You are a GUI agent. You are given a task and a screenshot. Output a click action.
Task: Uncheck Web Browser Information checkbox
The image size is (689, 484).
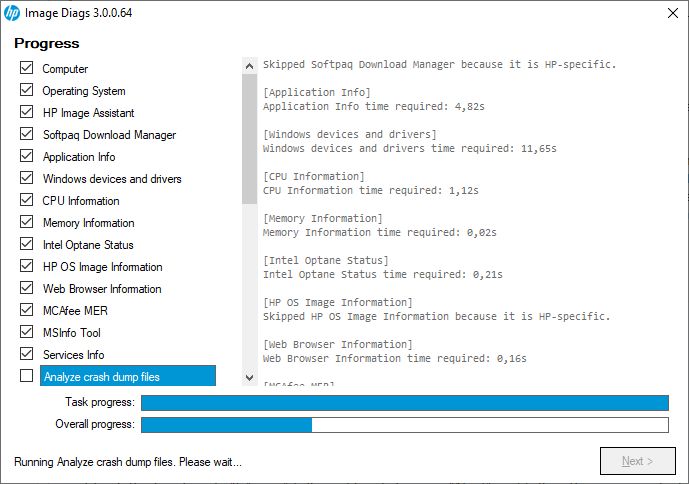click(26, 287)
